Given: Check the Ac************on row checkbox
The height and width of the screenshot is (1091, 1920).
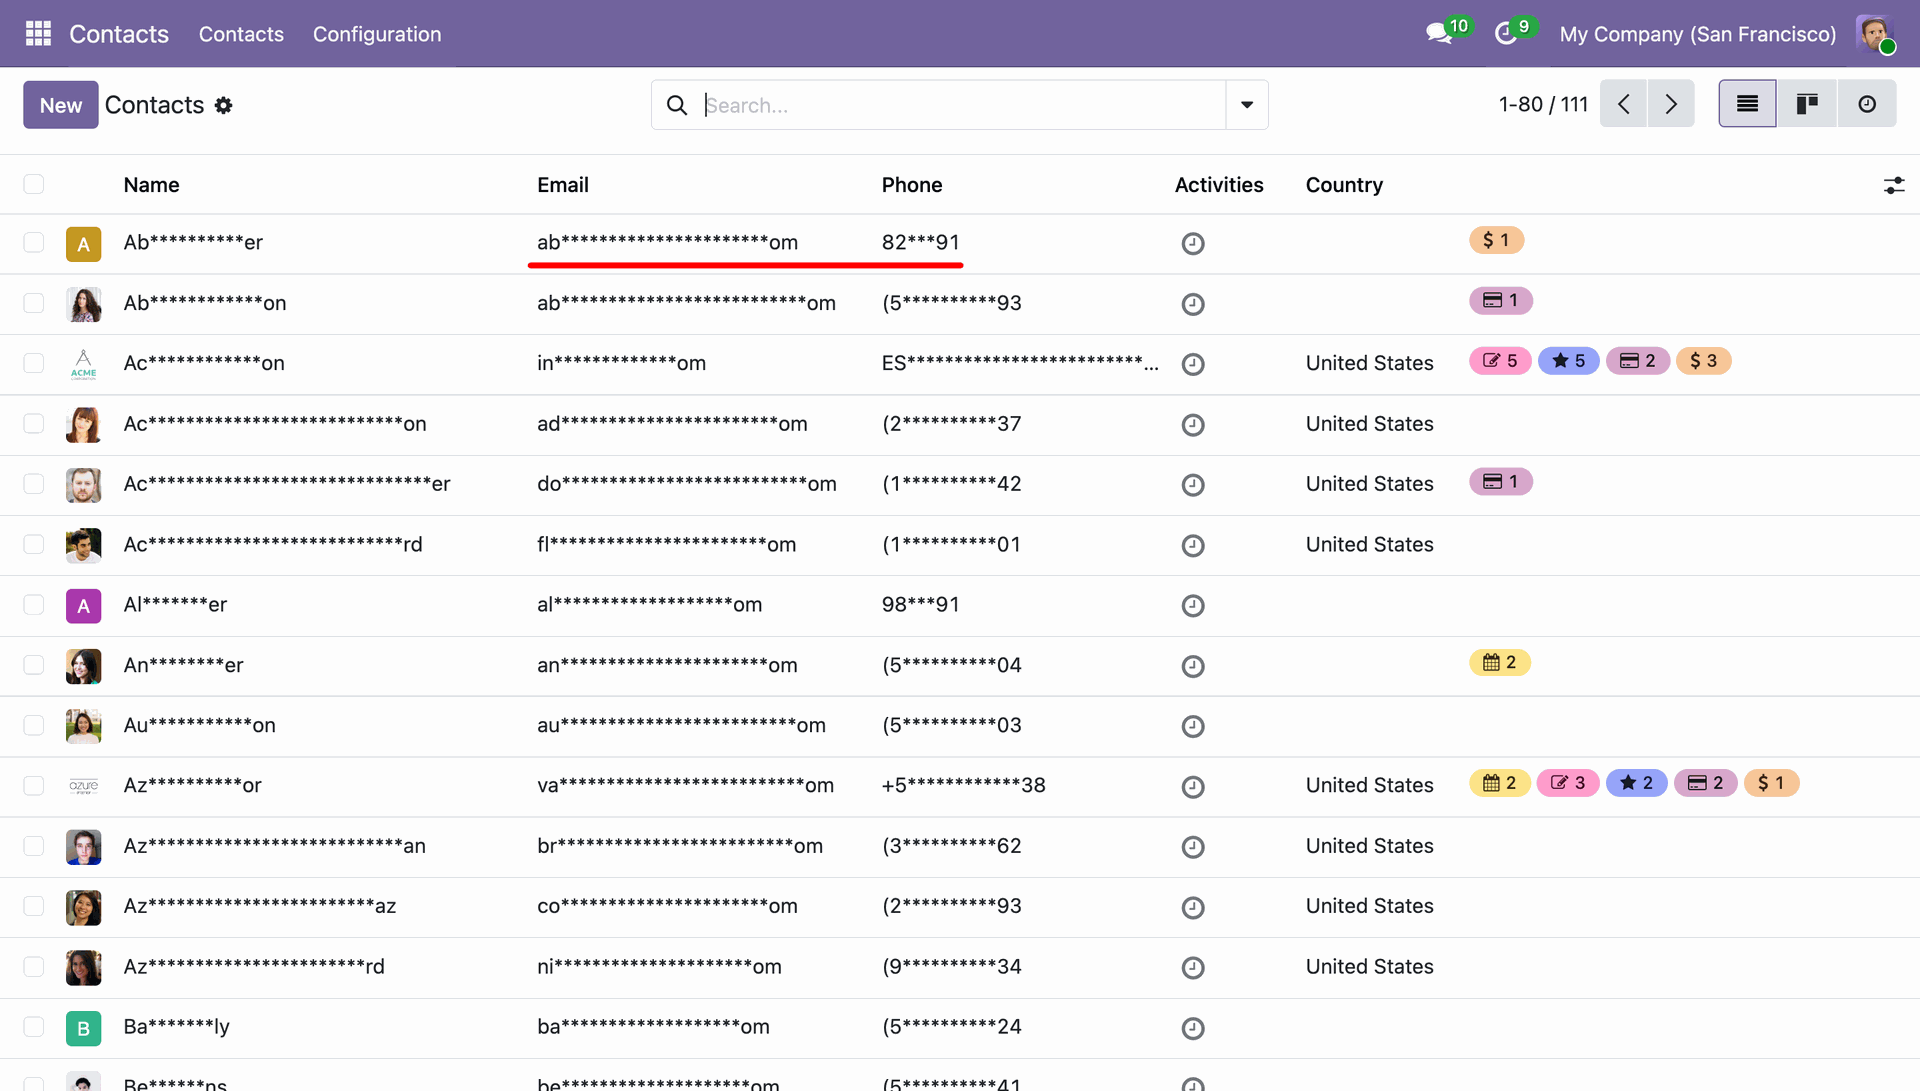Looking at the screenshot, I should 34,363.
